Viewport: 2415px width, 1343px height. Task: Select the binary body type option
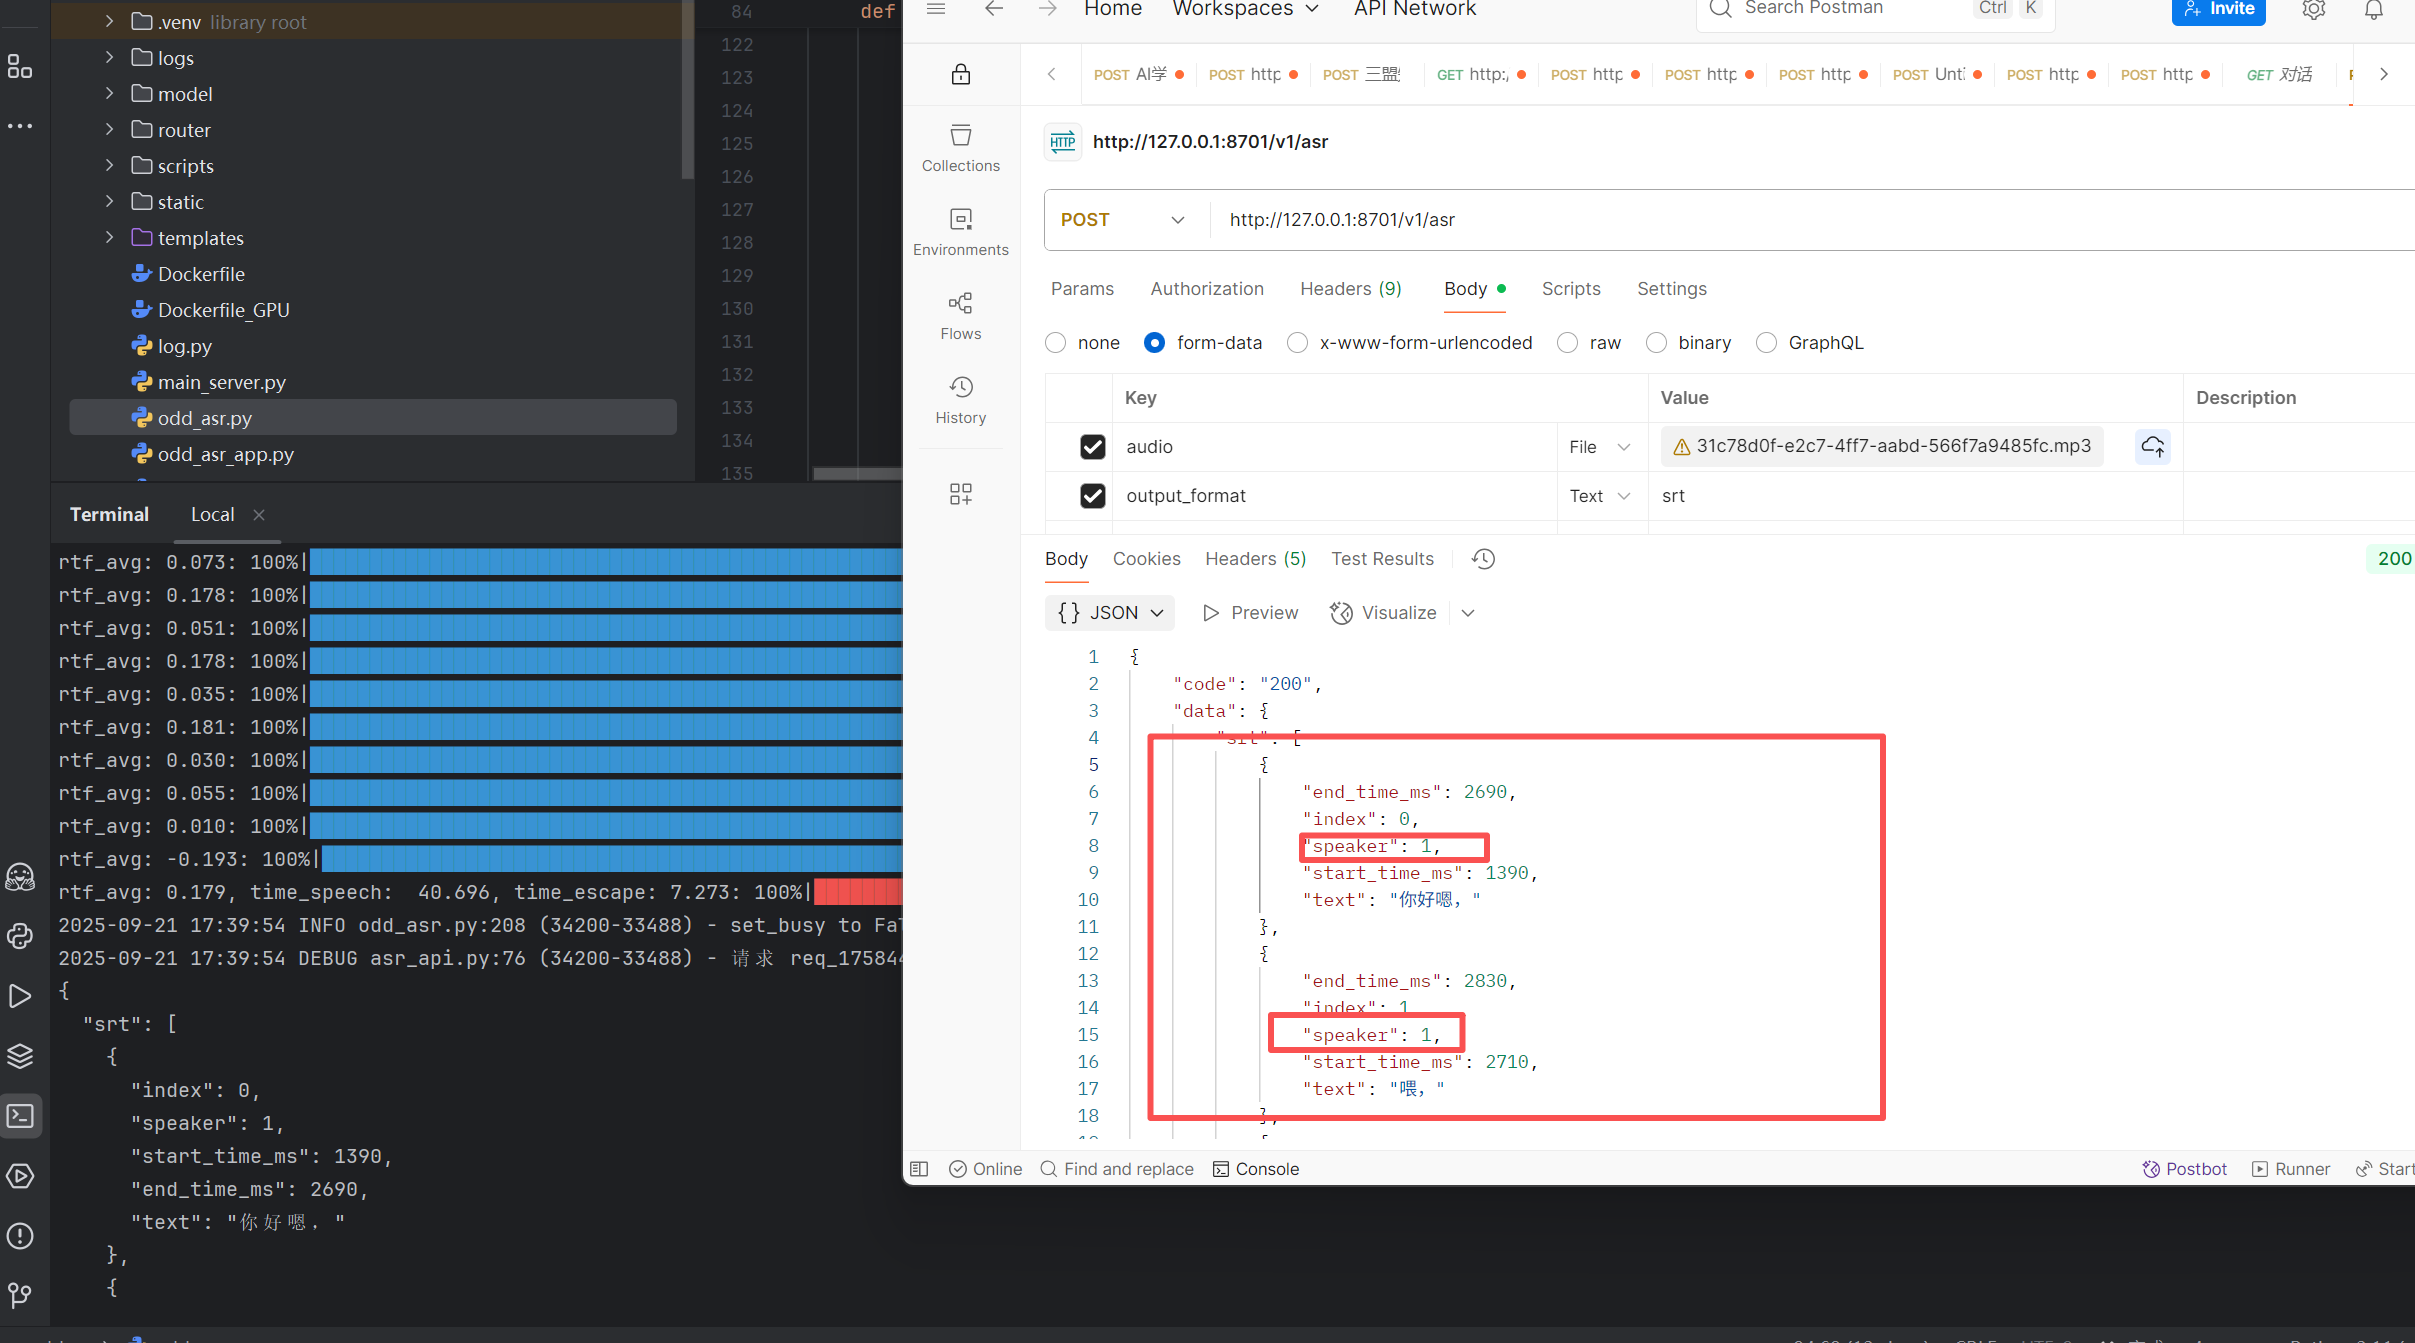(x=1657, y=343)
